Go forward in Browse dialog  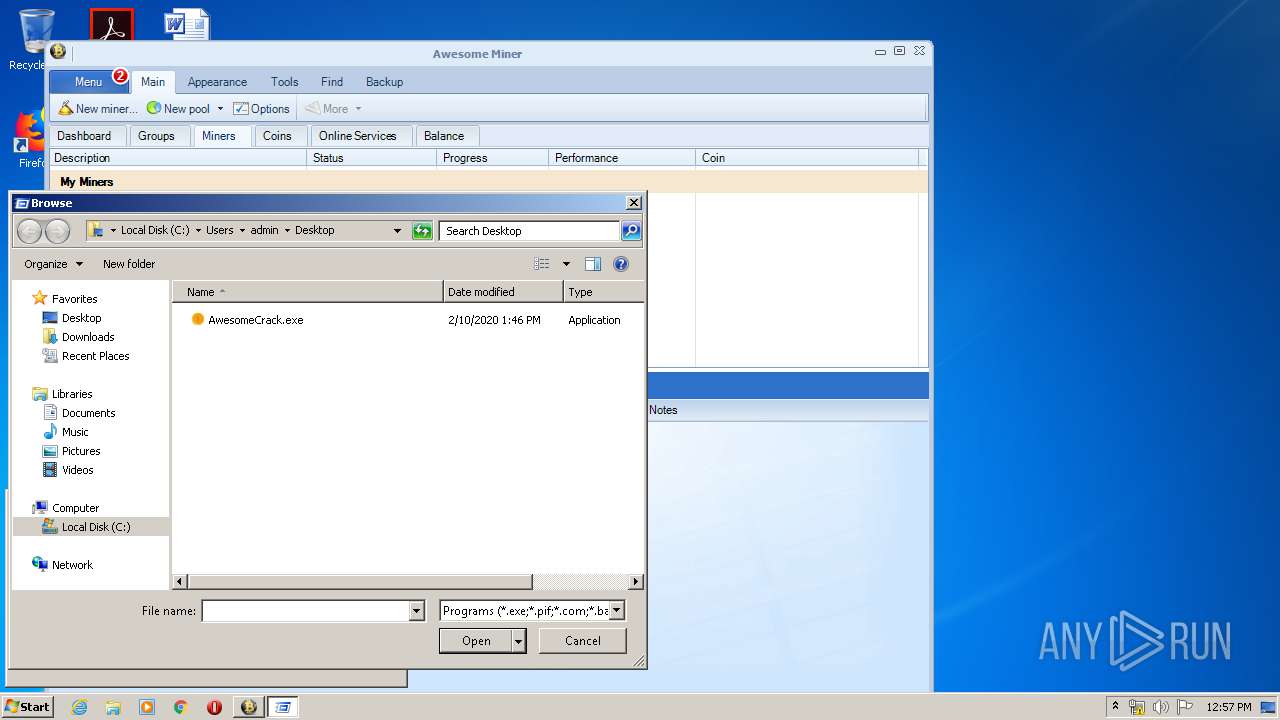(x=57, y=231)
